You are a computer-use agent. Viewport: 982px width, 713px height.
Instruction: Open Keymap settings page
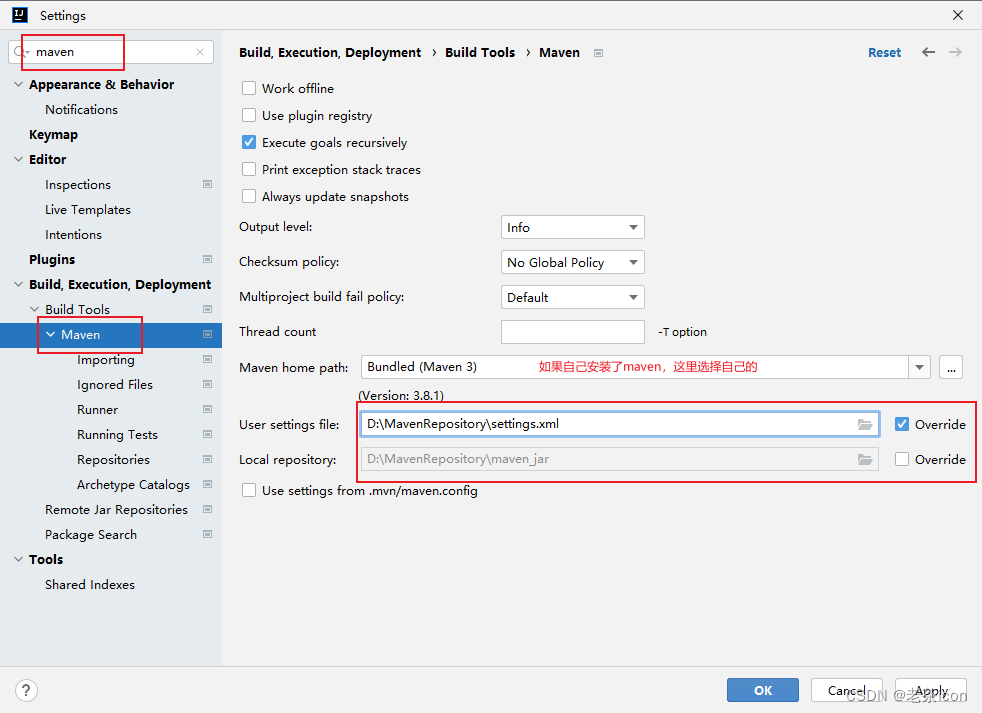click(53, 135)
